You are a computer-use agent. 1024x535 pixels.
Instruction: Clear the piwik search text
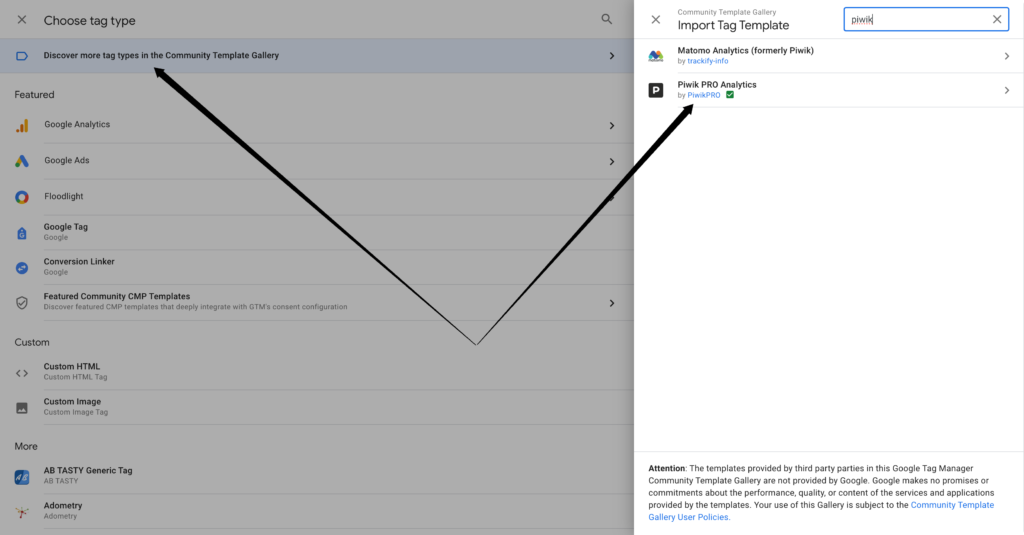pos(997,19)
